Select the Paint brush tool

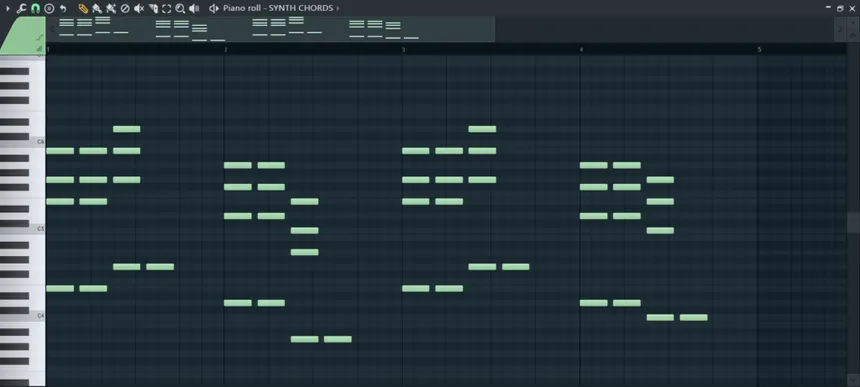[97, 9]
